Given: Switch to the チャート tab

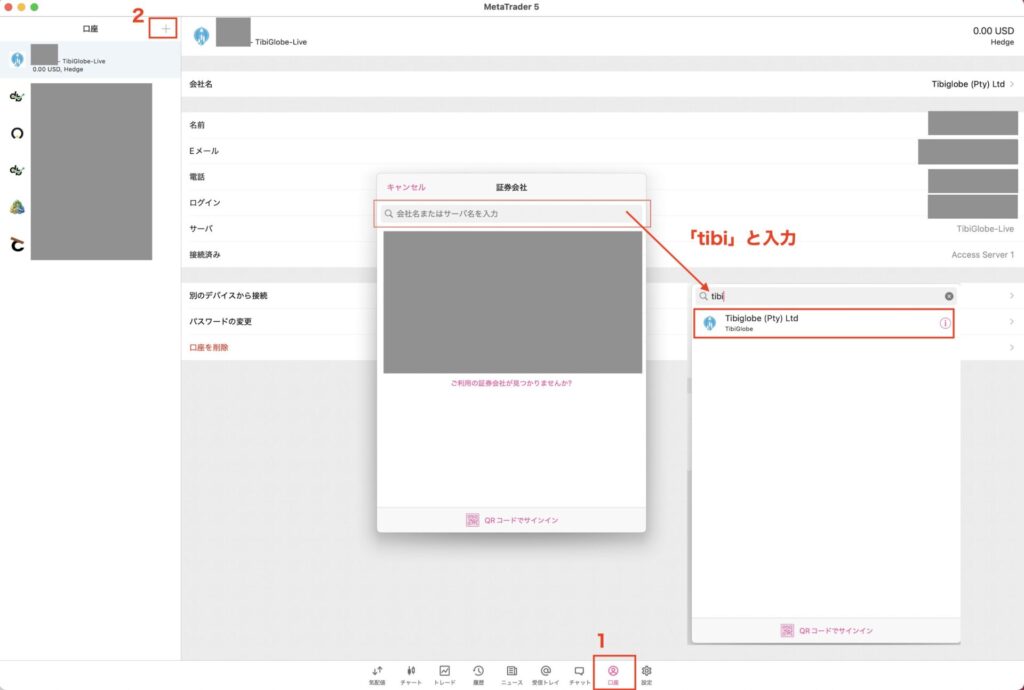Looking at the screenshot, I should (x=411, y=675).
